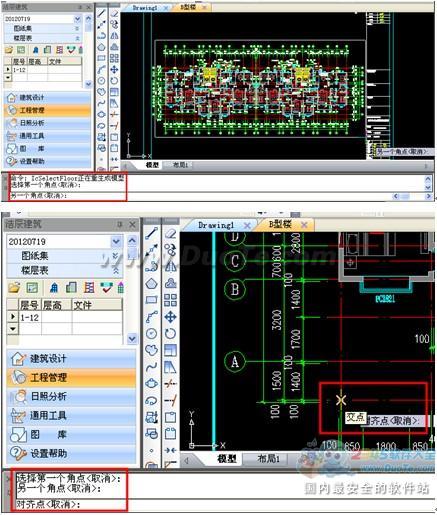Select Revision cloud tool in lower screenshot
437x515 pixels.
coord(152,350)
